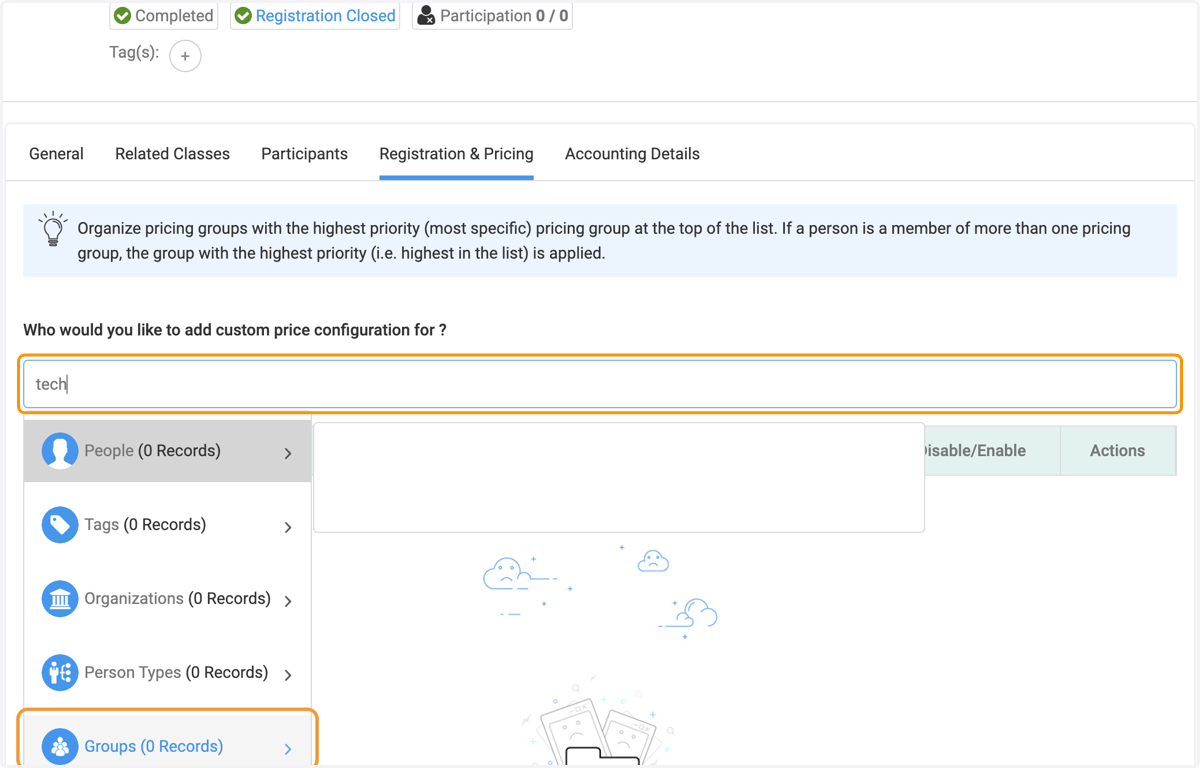Expand the Person Types results chevron
The height and width of the screenshot is (768, 1200).
288,675
